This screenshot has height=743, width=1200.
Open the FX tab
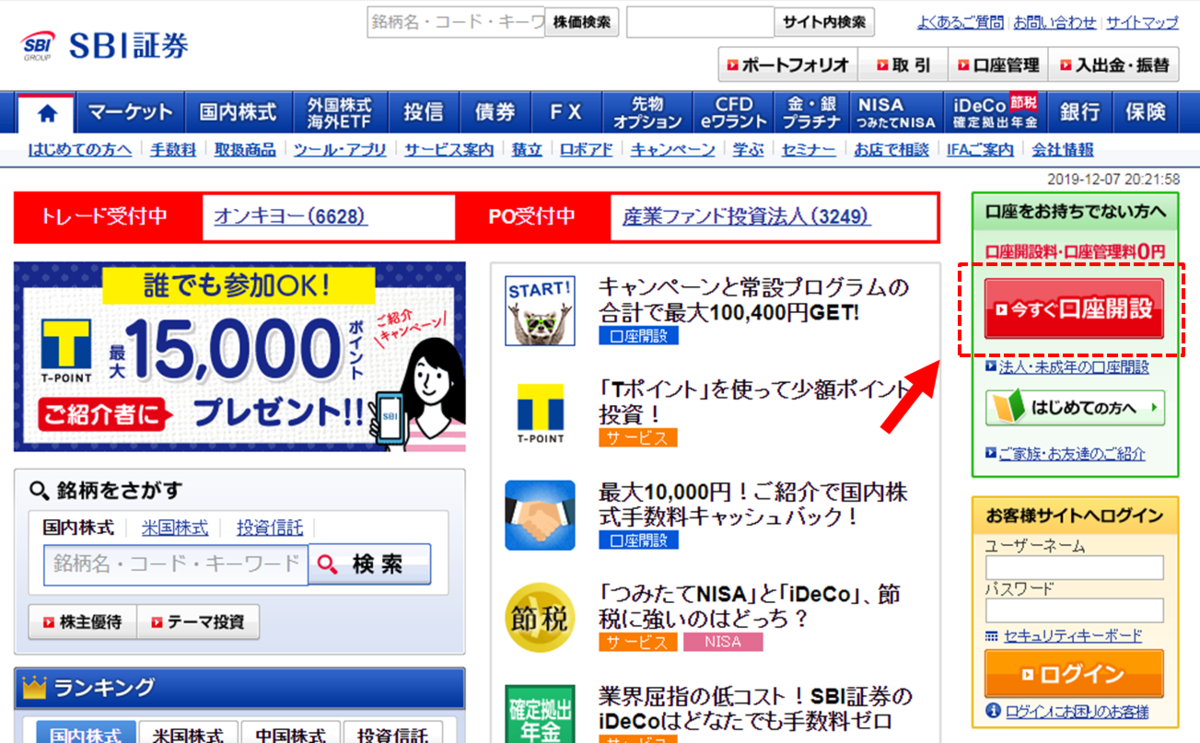[566, 113]
